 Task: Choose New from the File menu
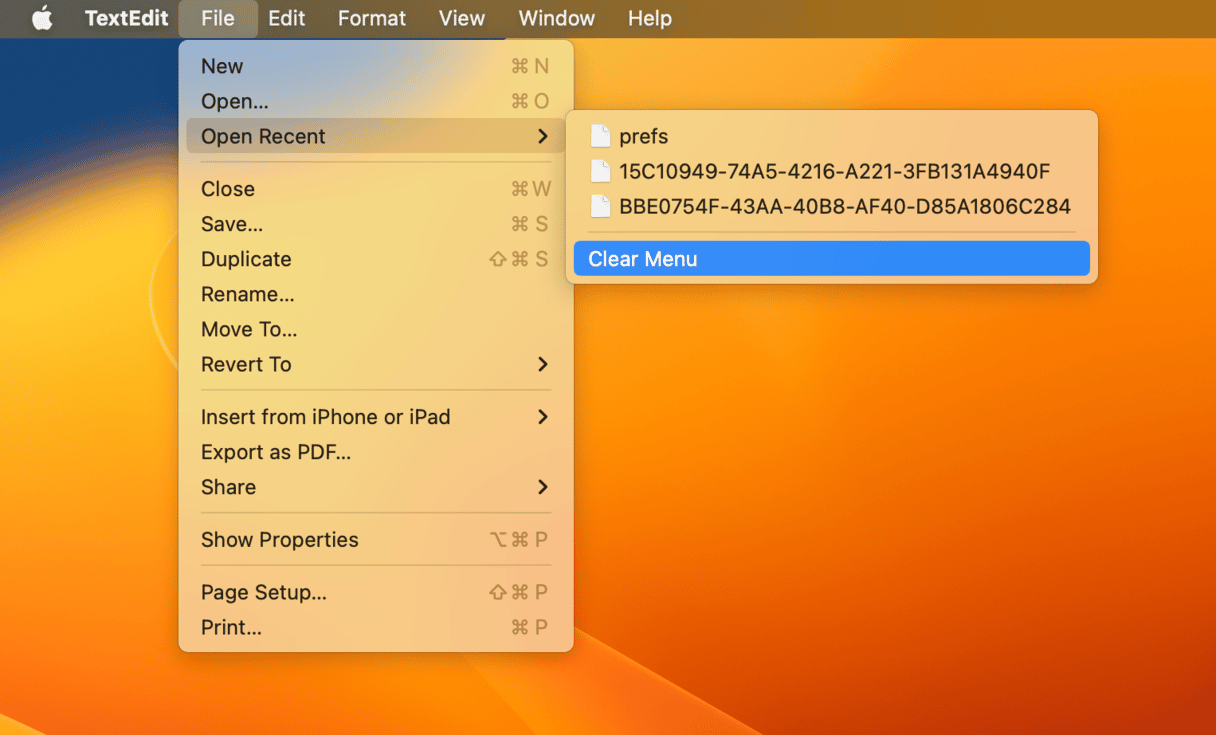click(376, 66)
